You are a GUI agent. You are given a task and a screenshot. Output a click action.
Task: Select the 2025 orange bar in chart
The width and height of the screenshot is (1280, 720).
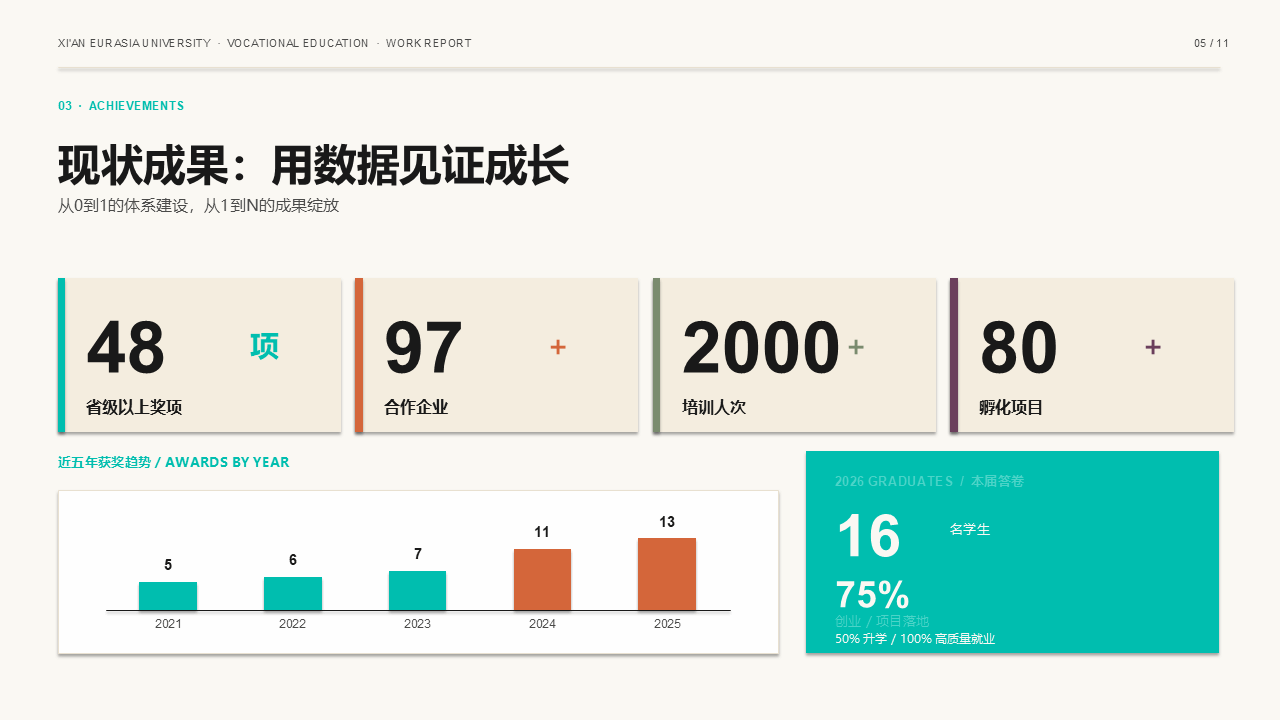[667, 574]
